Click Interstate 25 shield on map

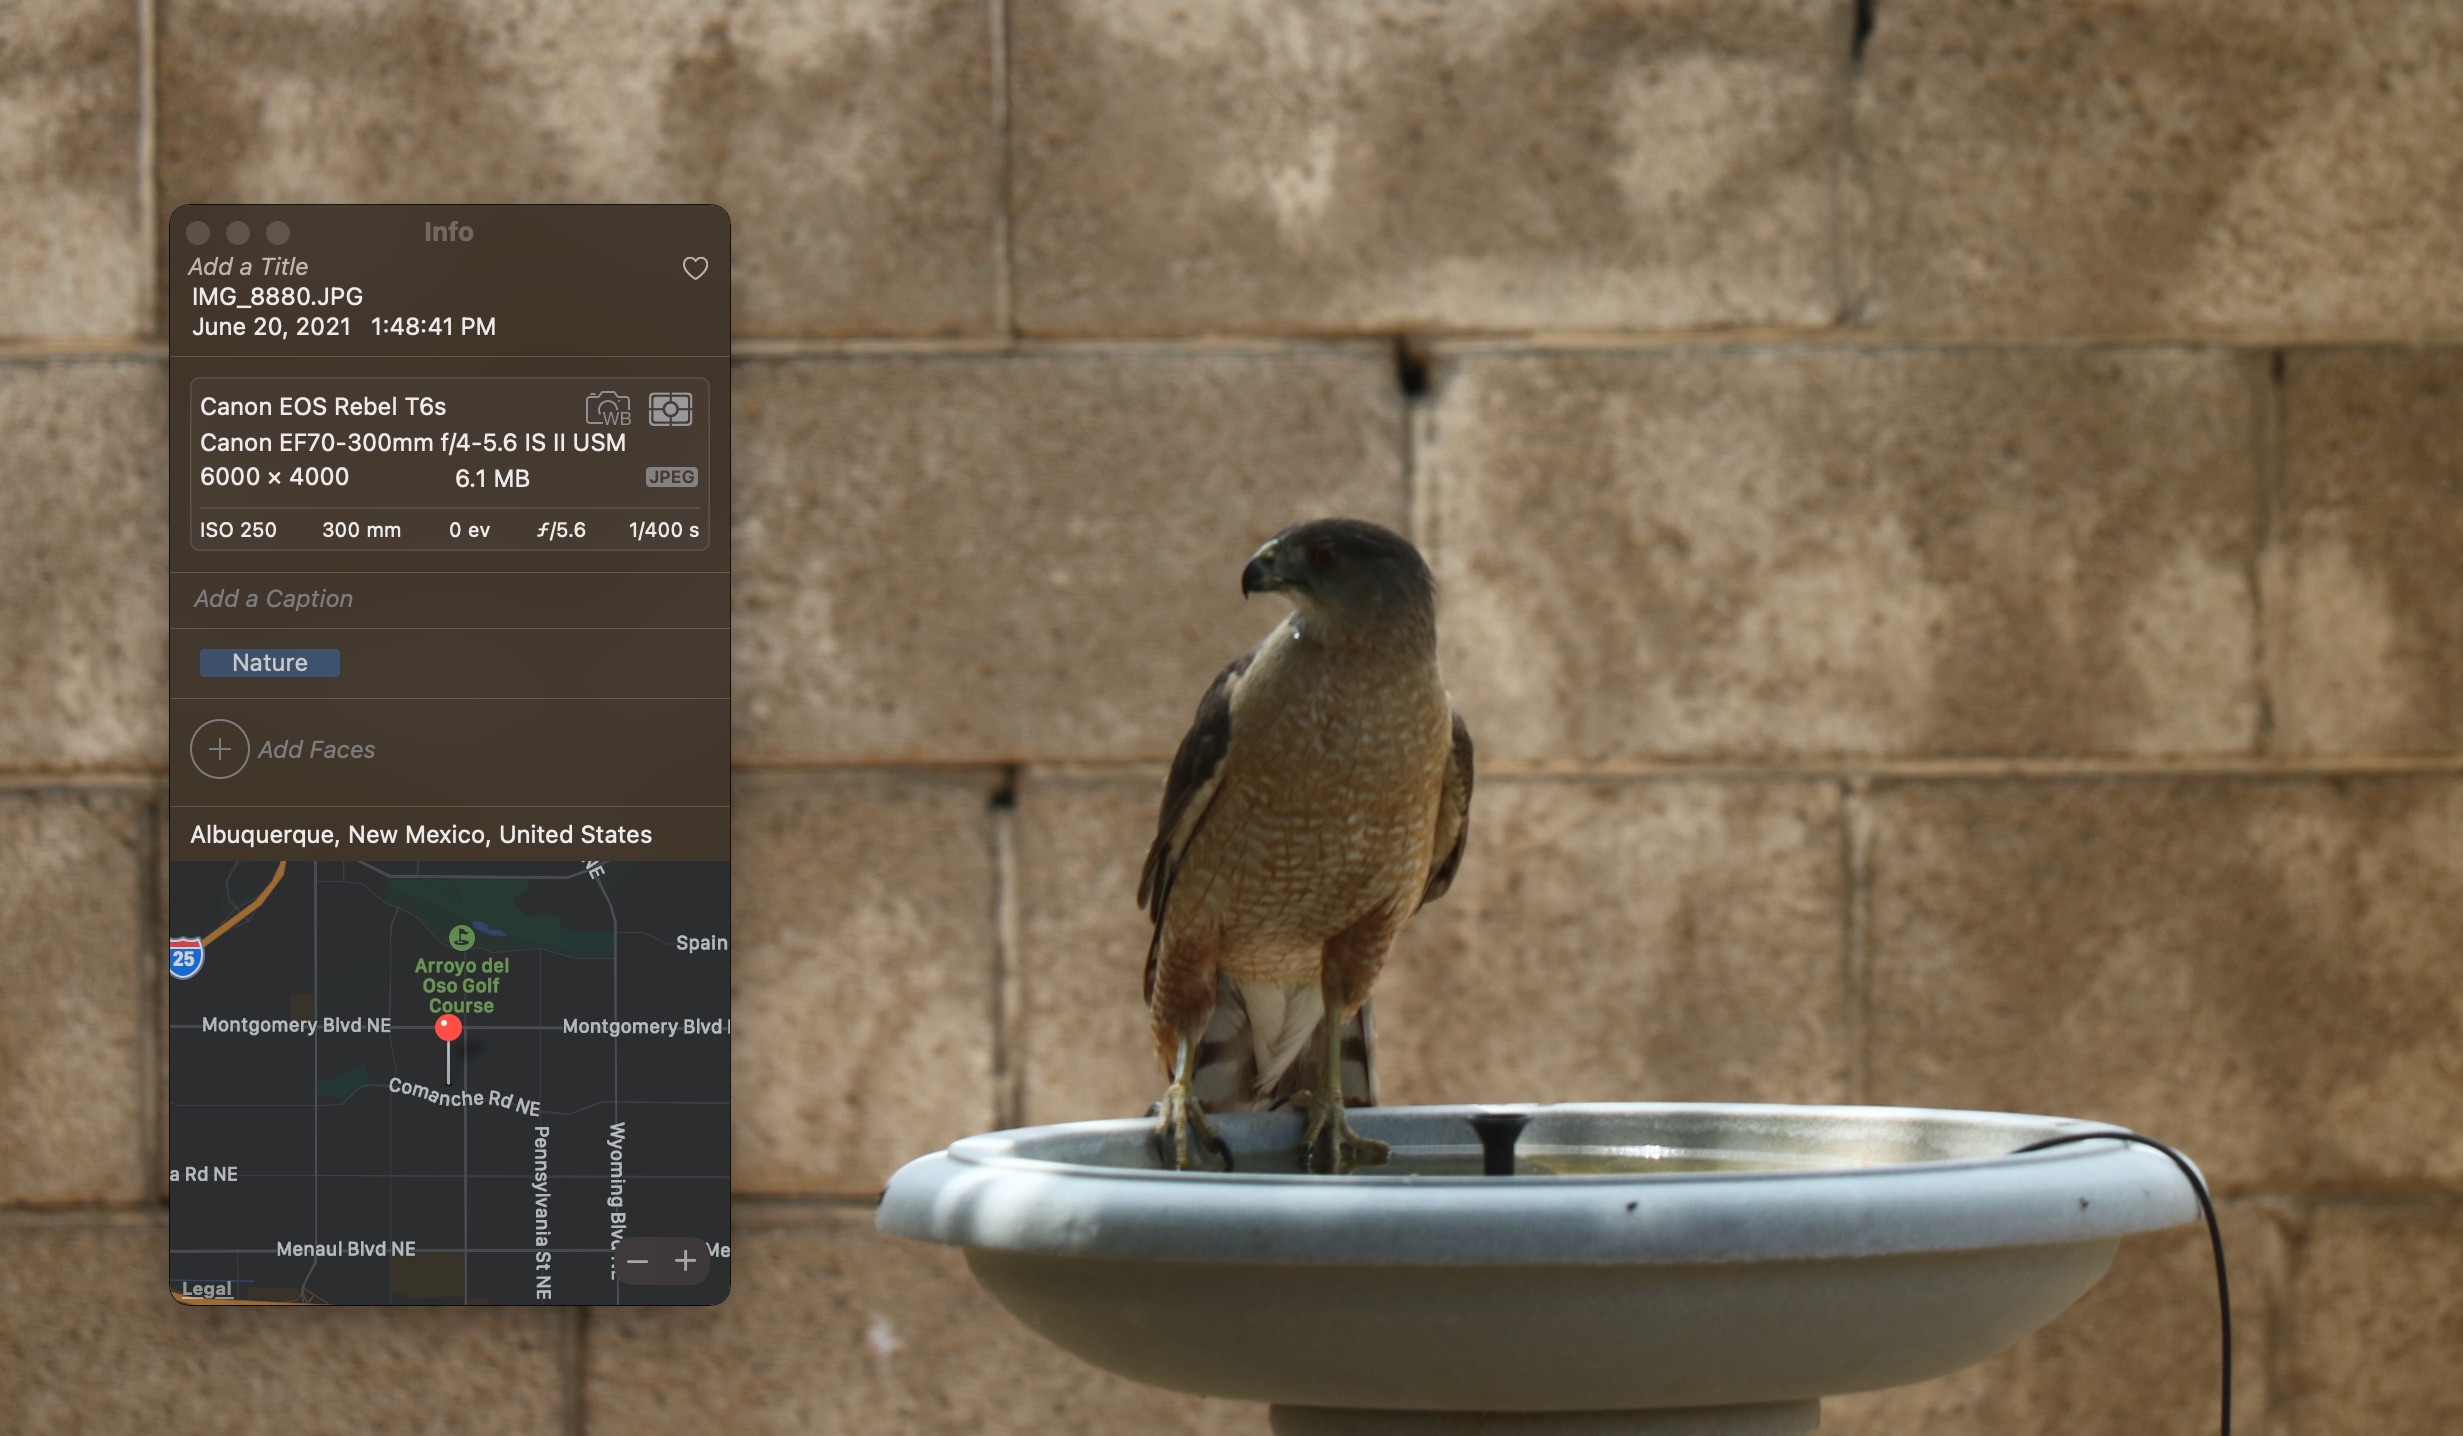(x=185, y=958)
